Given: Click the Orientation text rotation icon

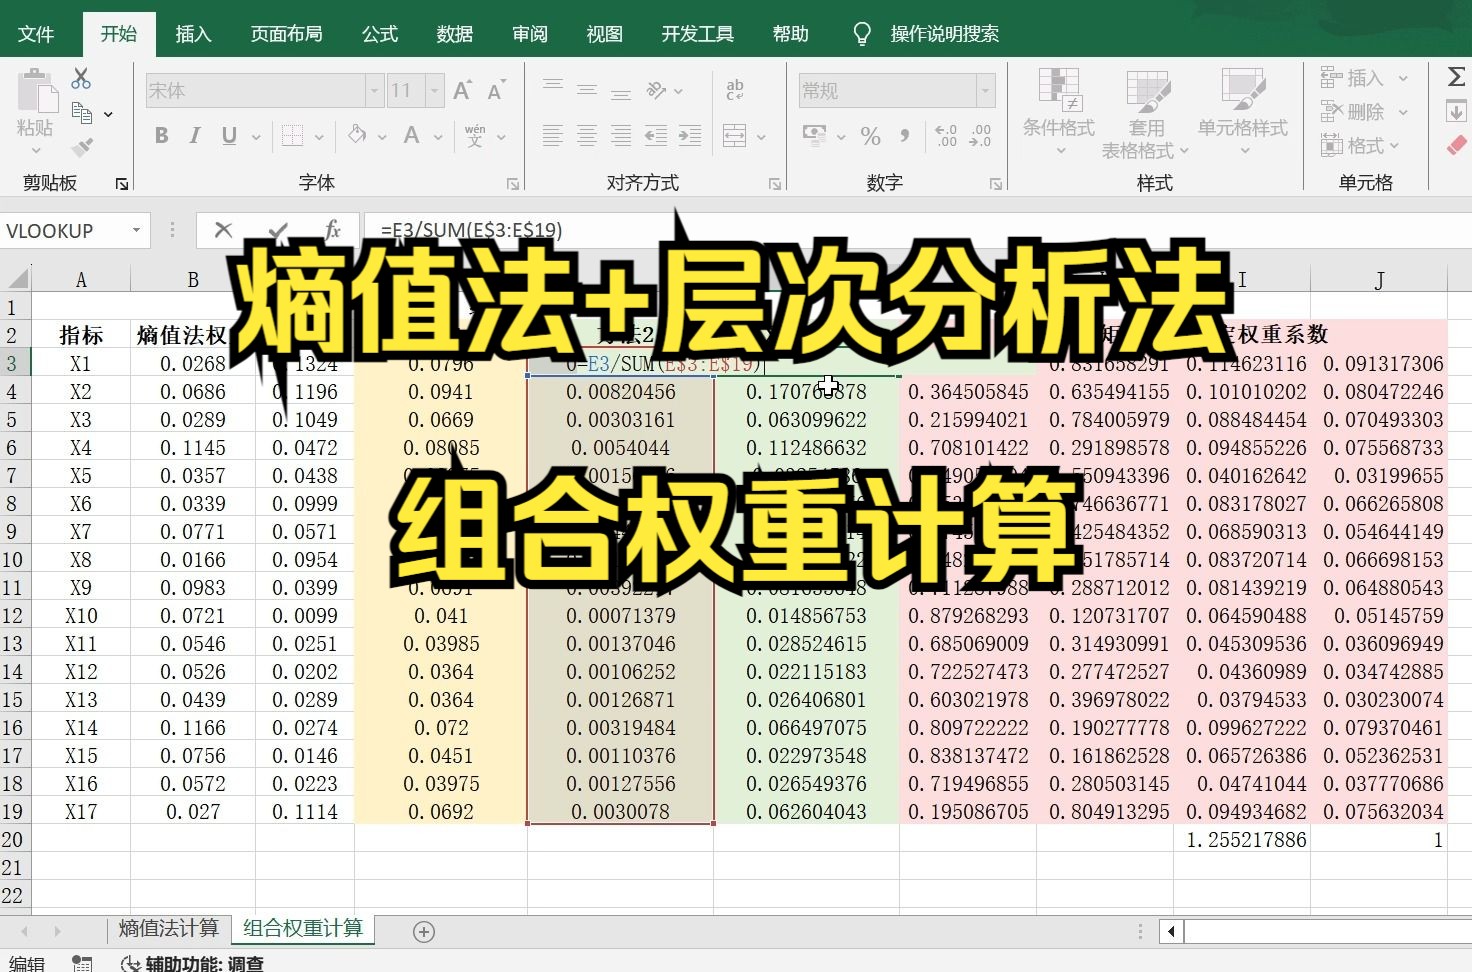Looking at the screenshot, I should 657,90.
